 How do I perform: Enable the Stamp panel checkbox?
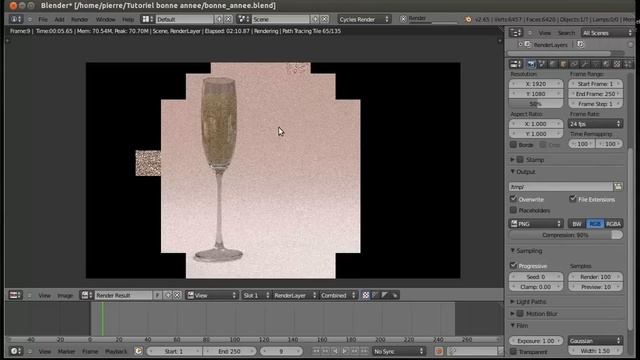pos(520,160)
